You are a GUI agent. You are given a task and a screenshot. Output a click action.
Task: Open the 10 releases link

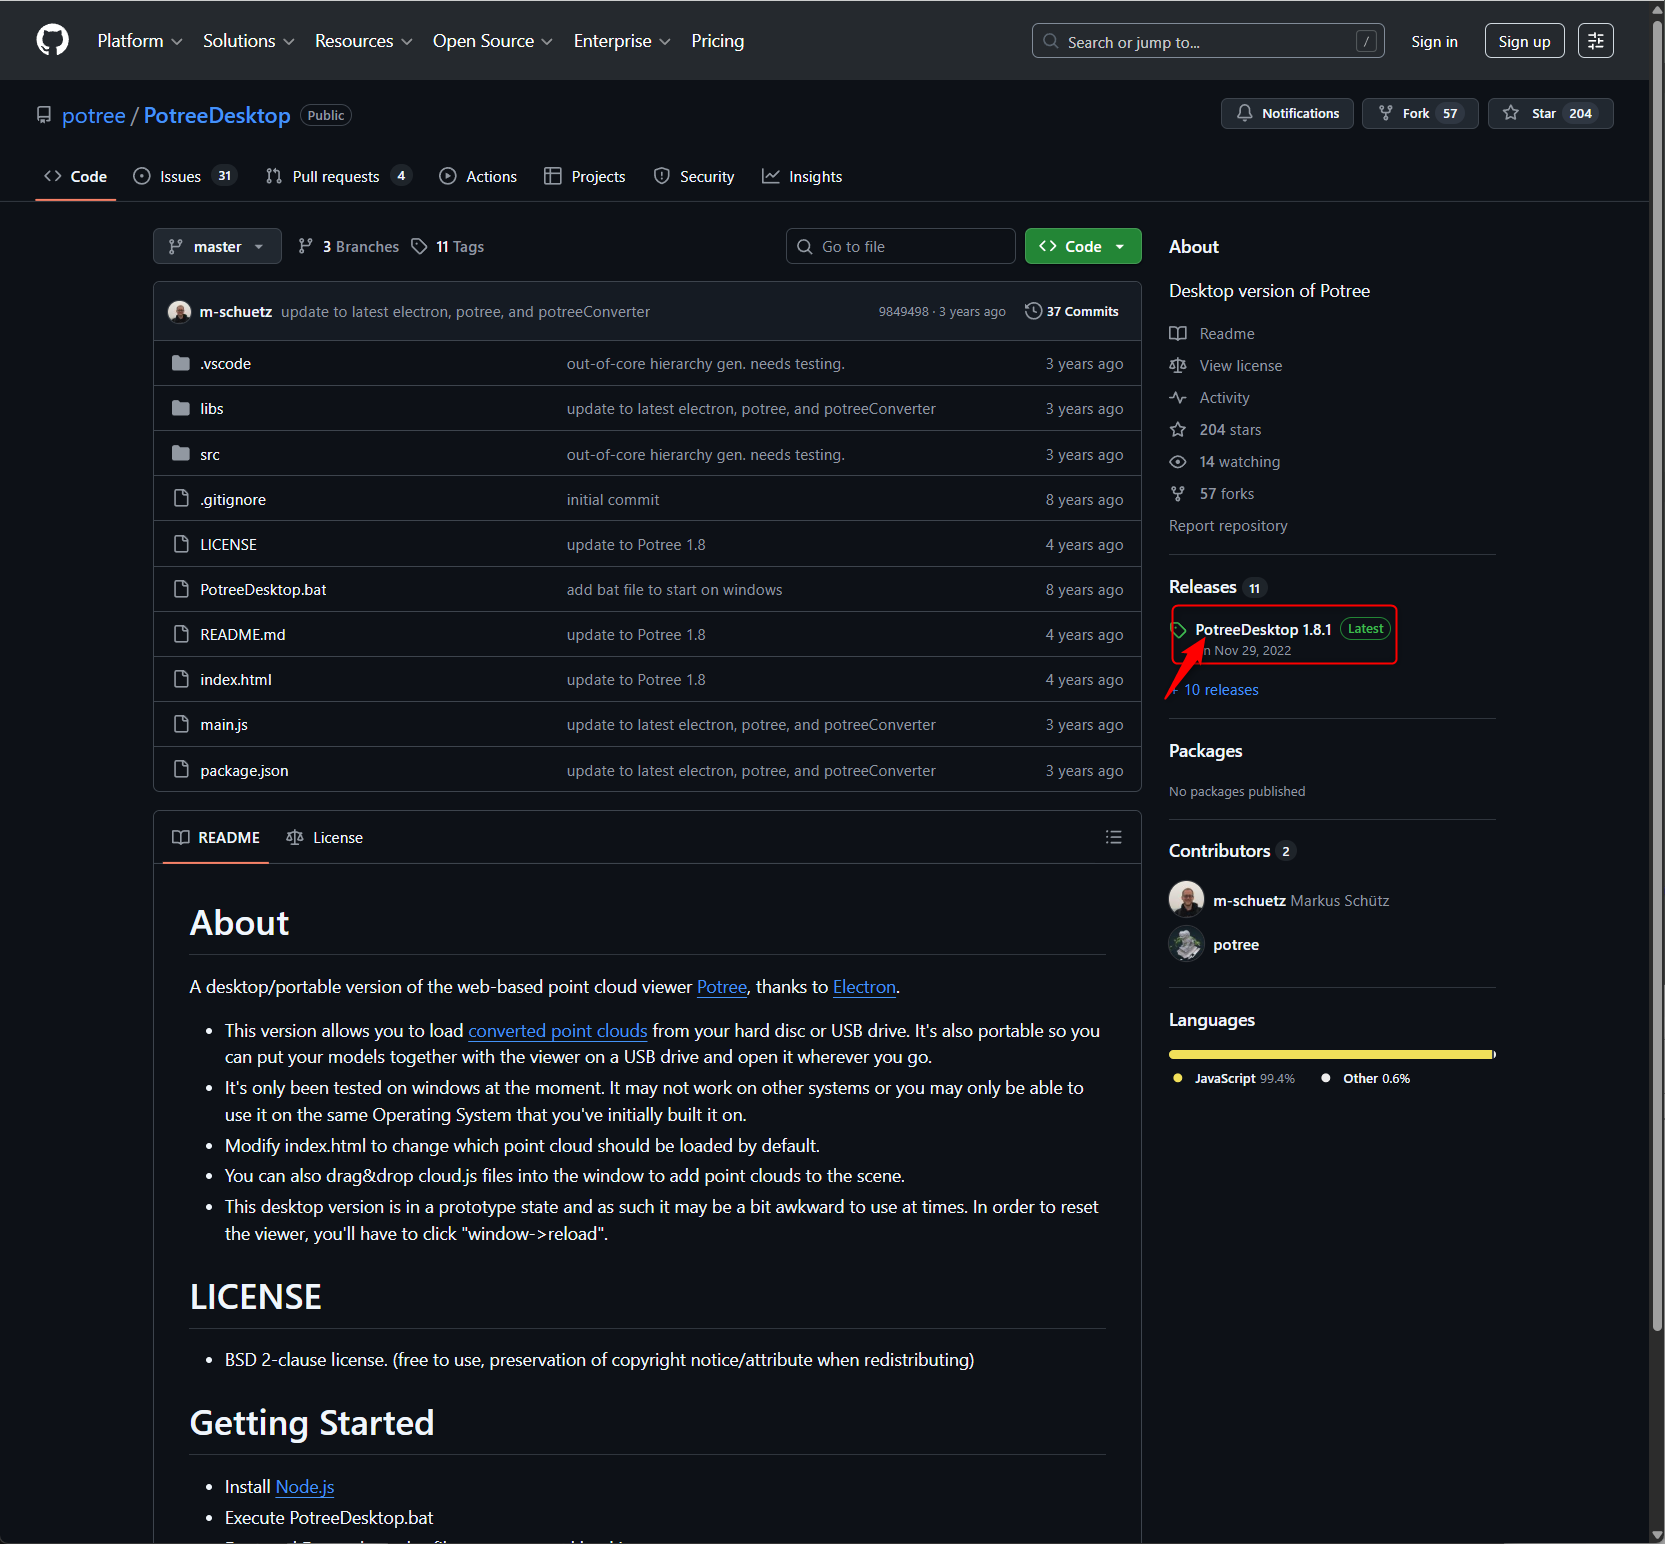click(1221, 690)
